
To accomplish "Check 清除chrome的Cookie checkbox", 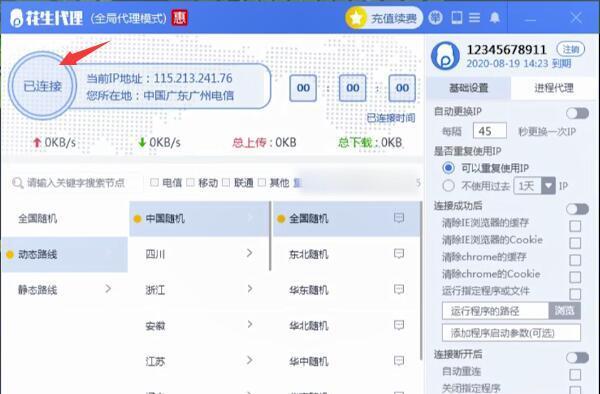I will tap(575, 277).
